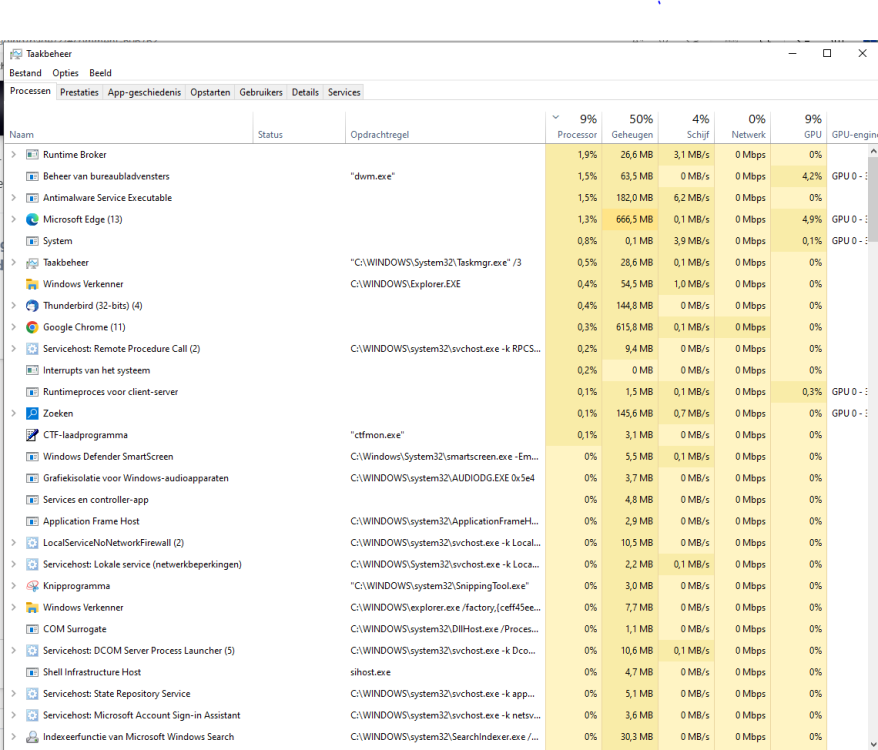878x750 pixels.
Task: Click the Microsoft Edge process icon
Action: (32, 219)
